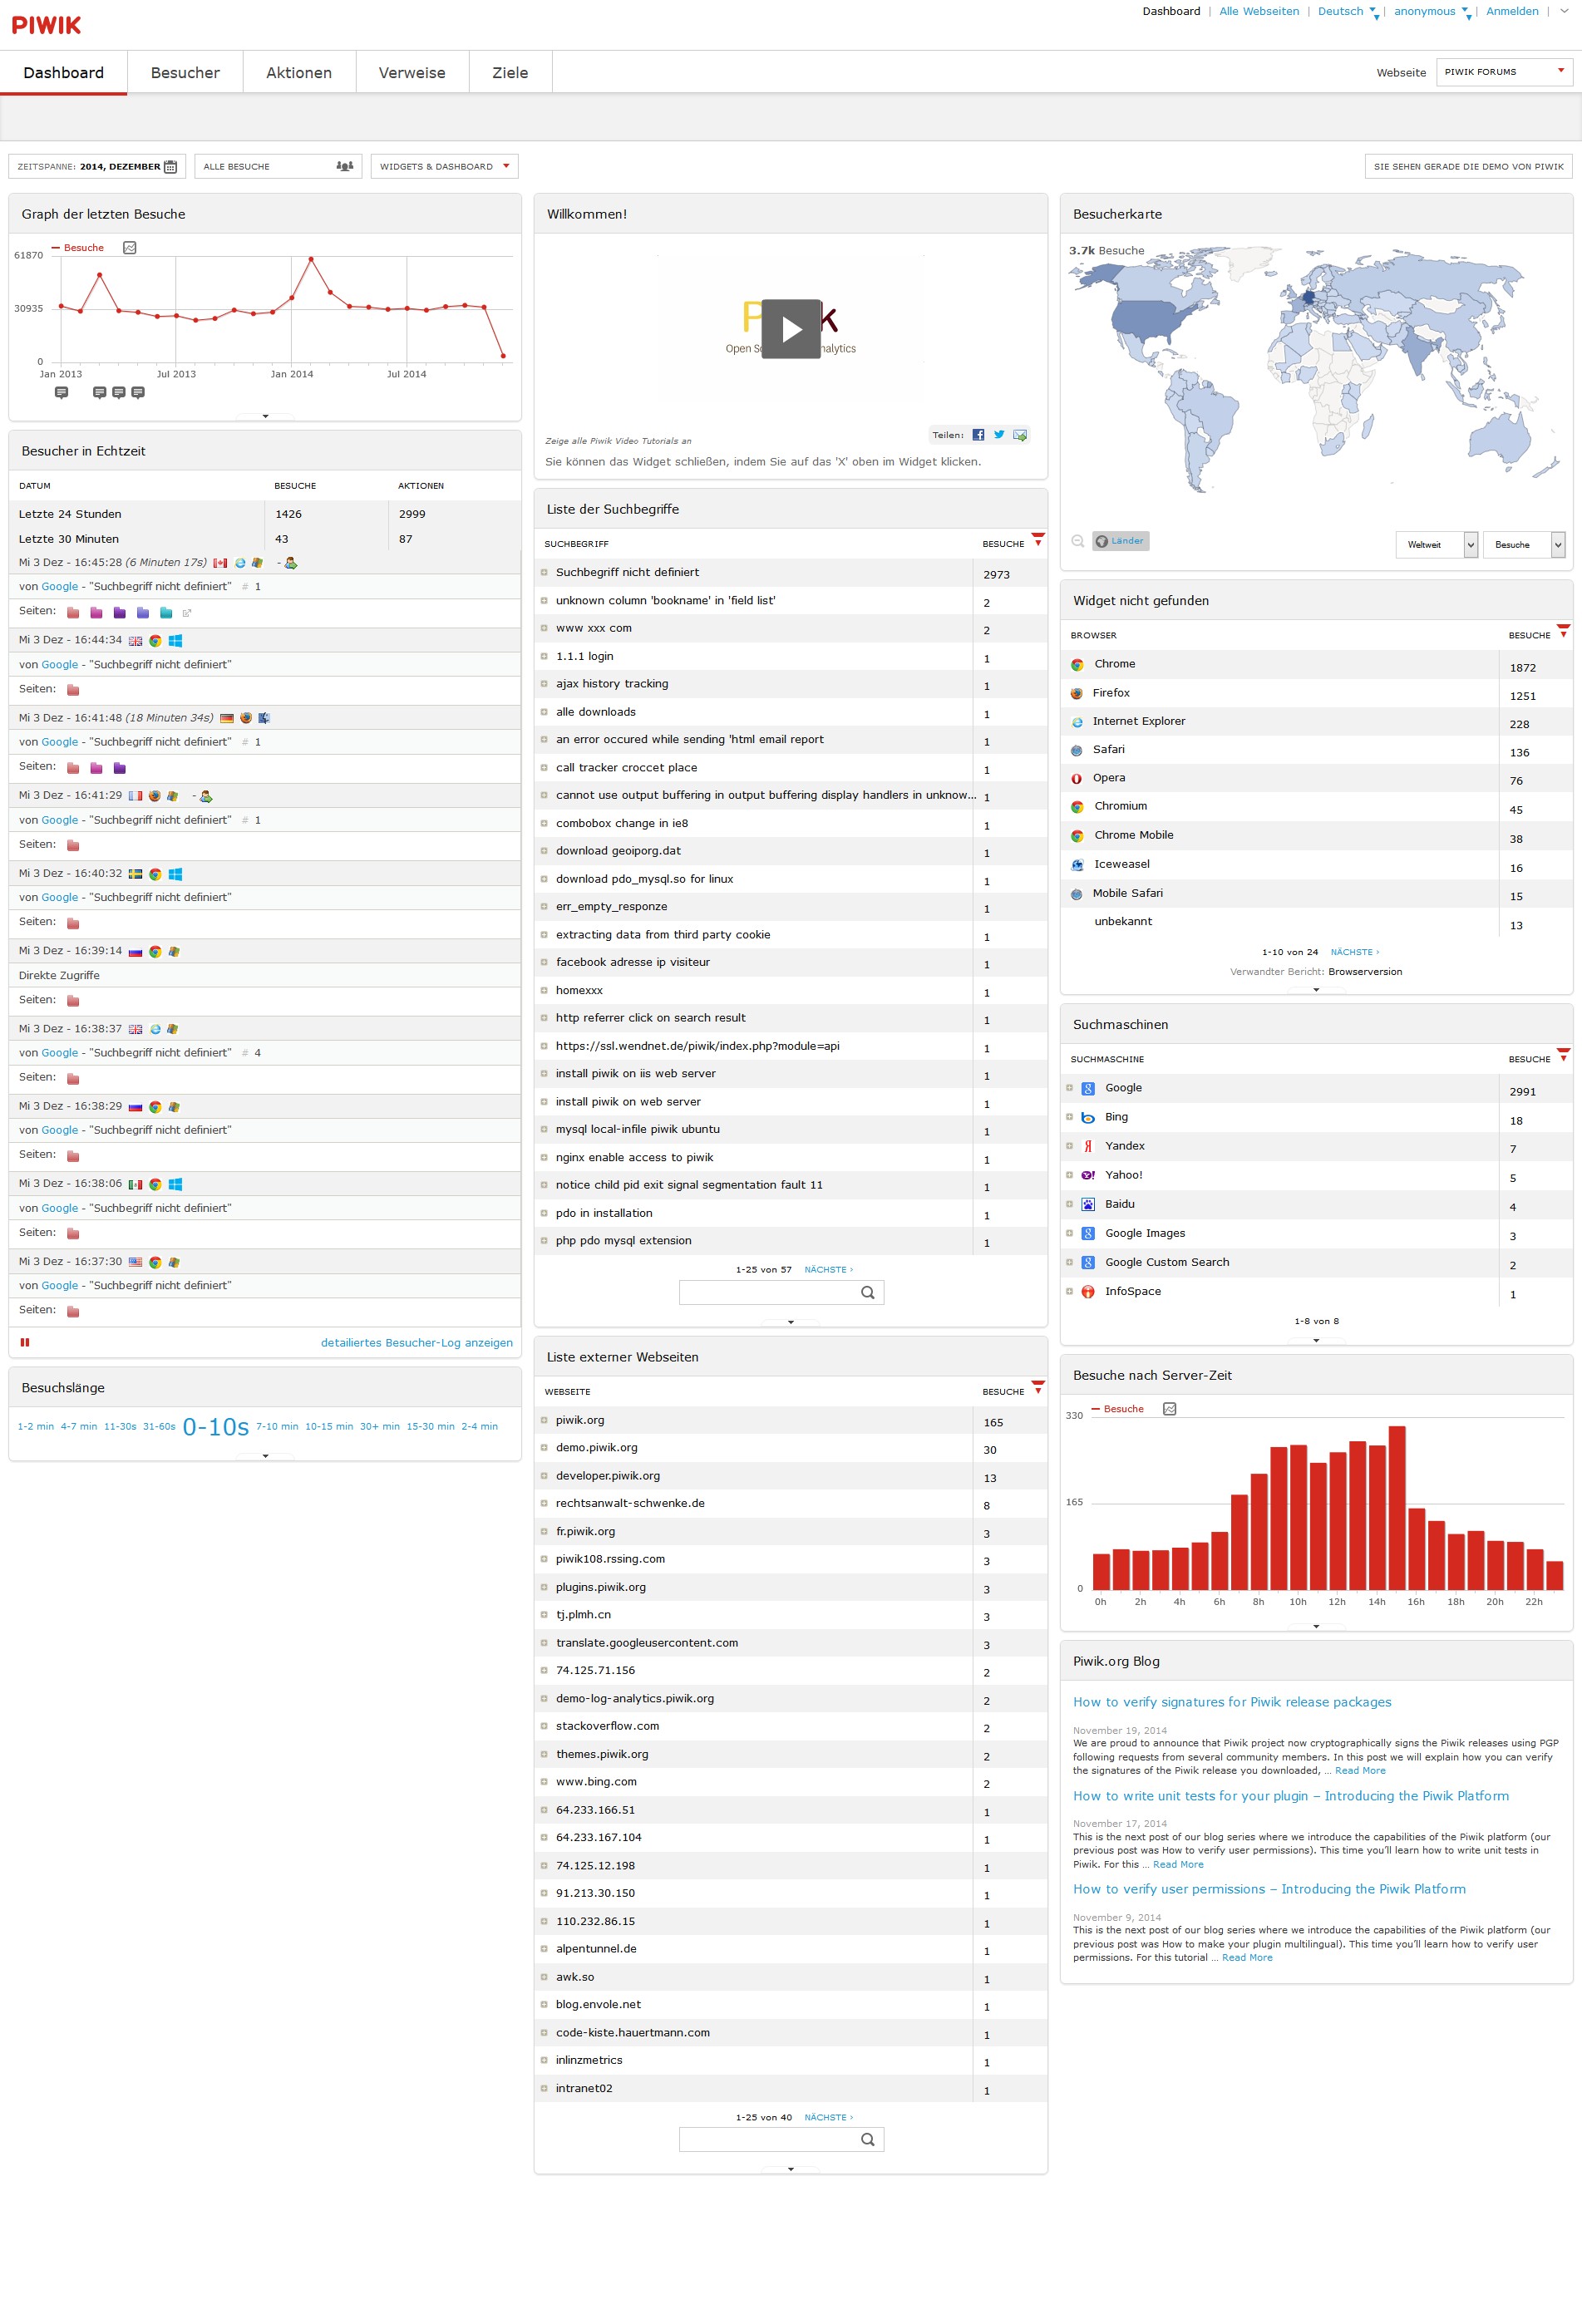Open Deutsch language dropdown

[1347, 12]
